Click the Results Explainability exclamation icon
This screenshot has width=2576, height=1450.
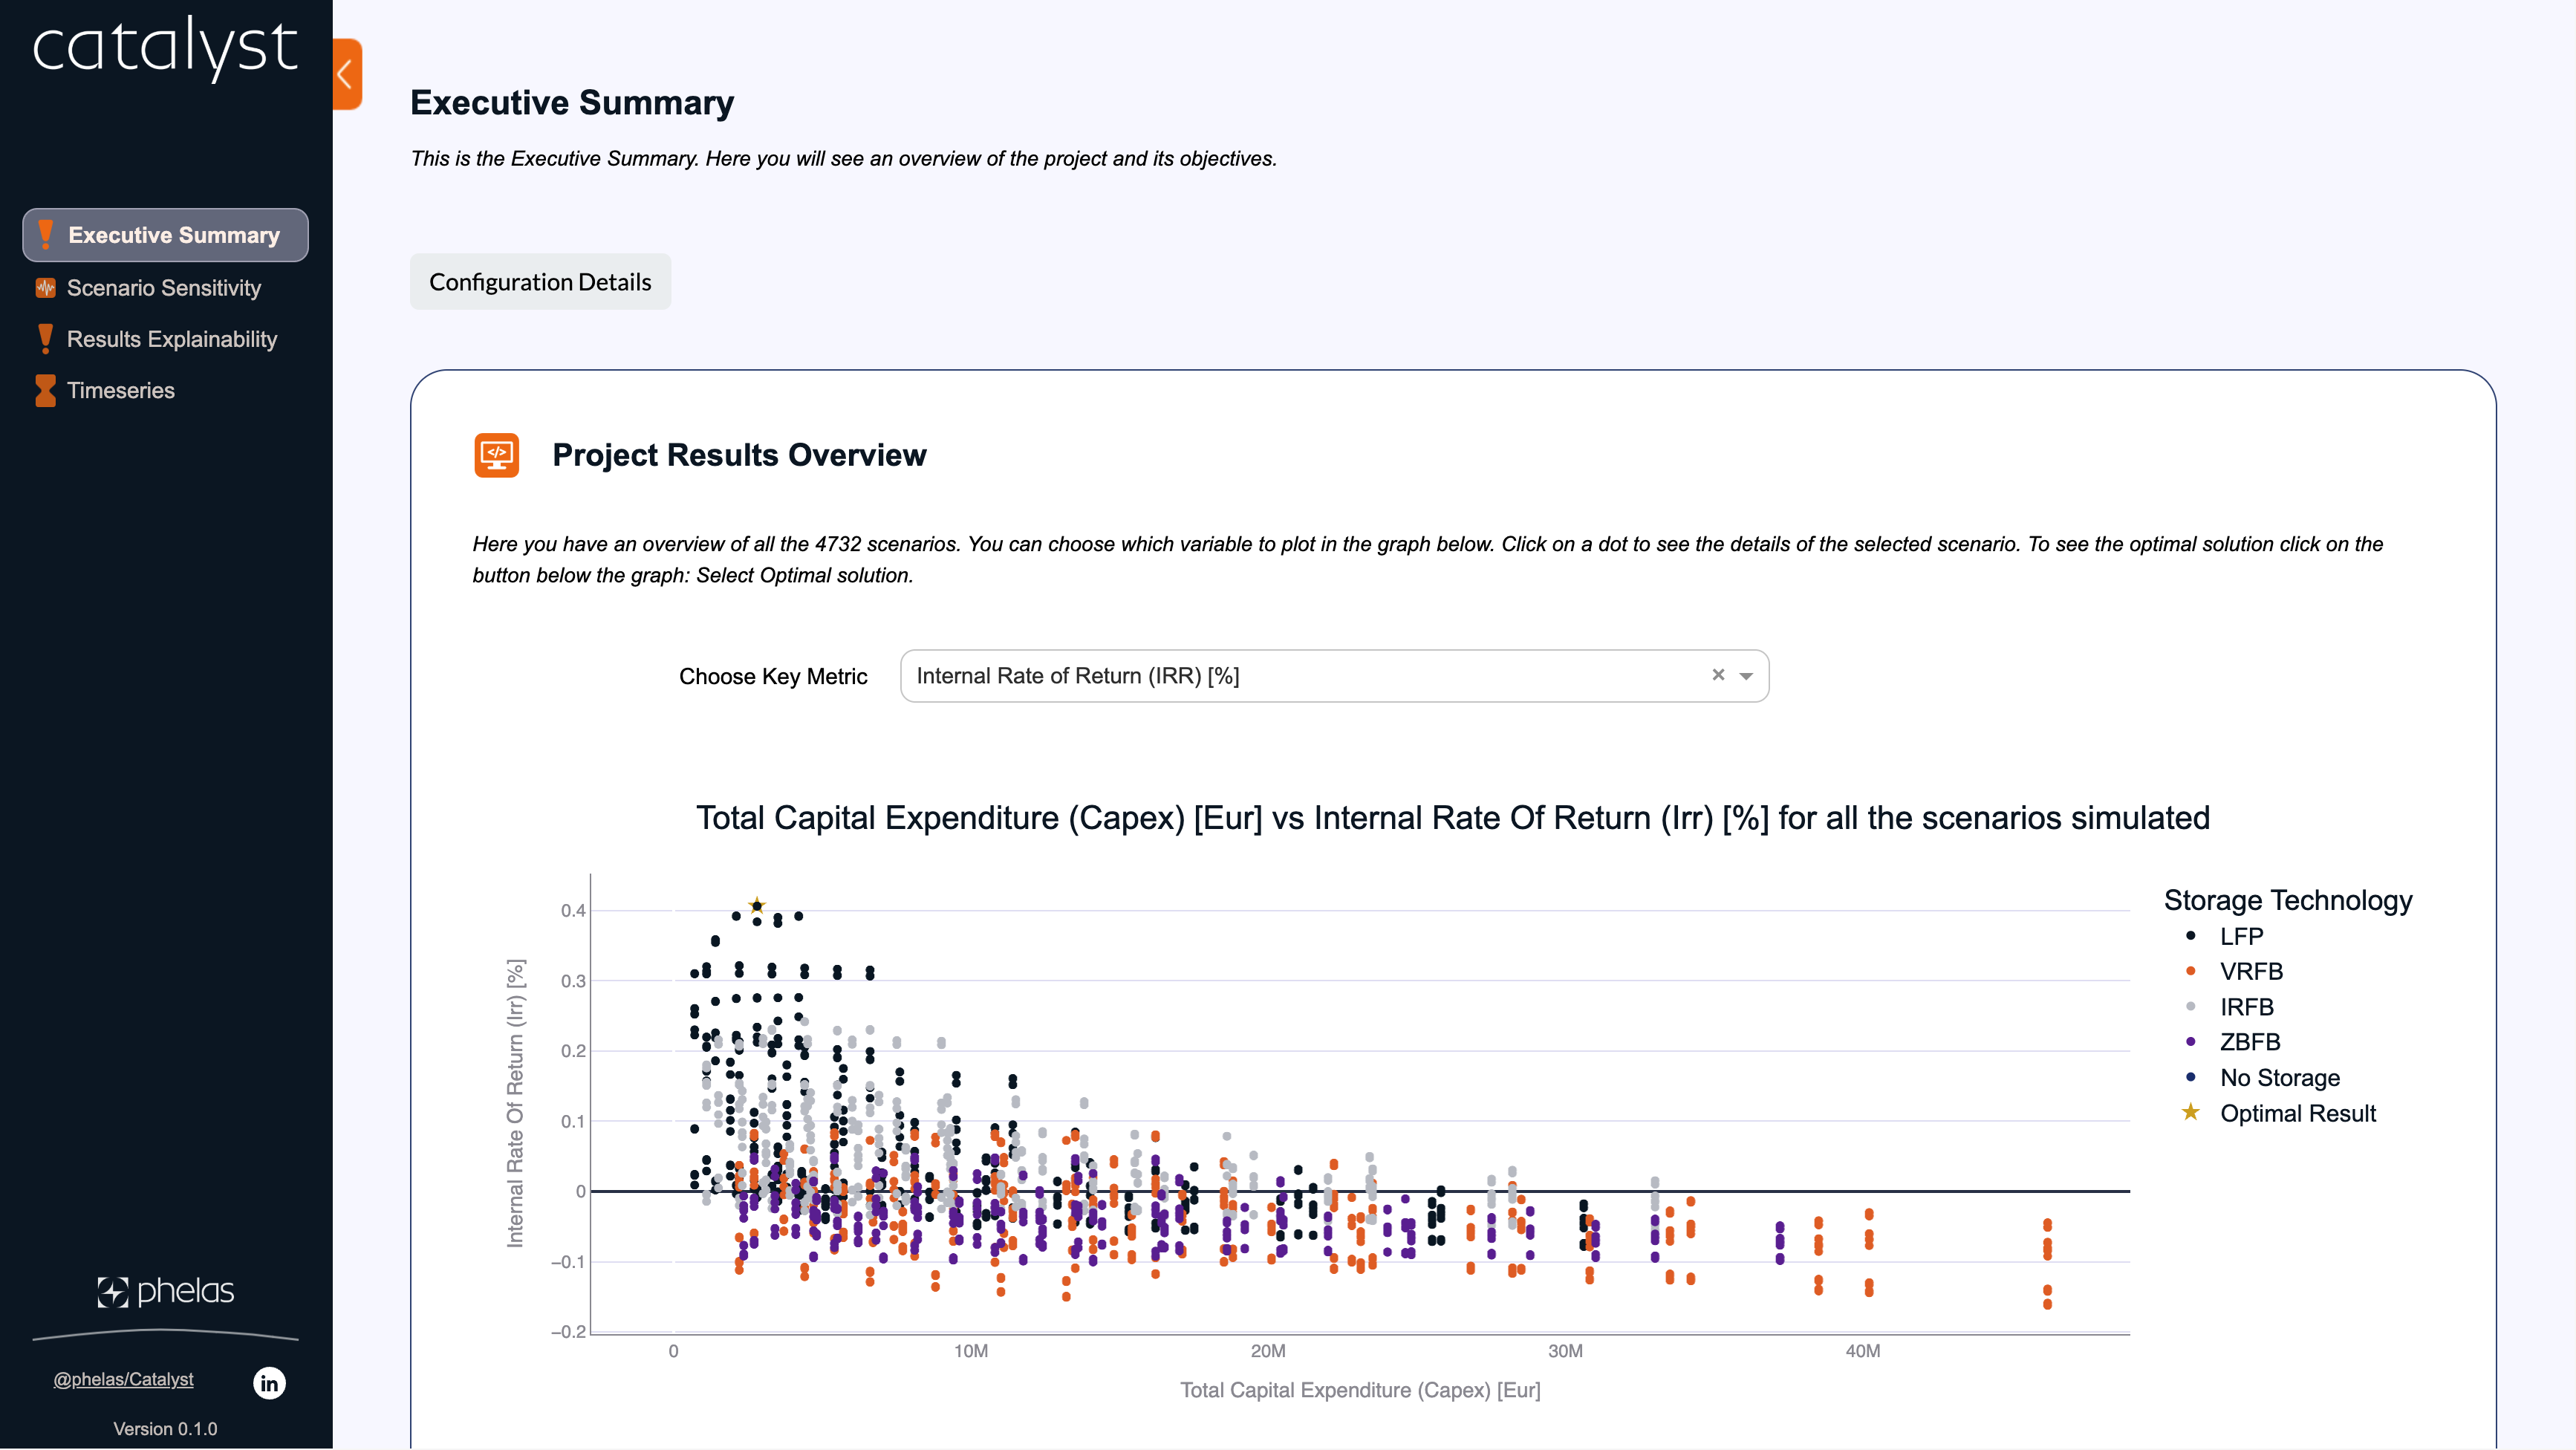click(45, 339)
